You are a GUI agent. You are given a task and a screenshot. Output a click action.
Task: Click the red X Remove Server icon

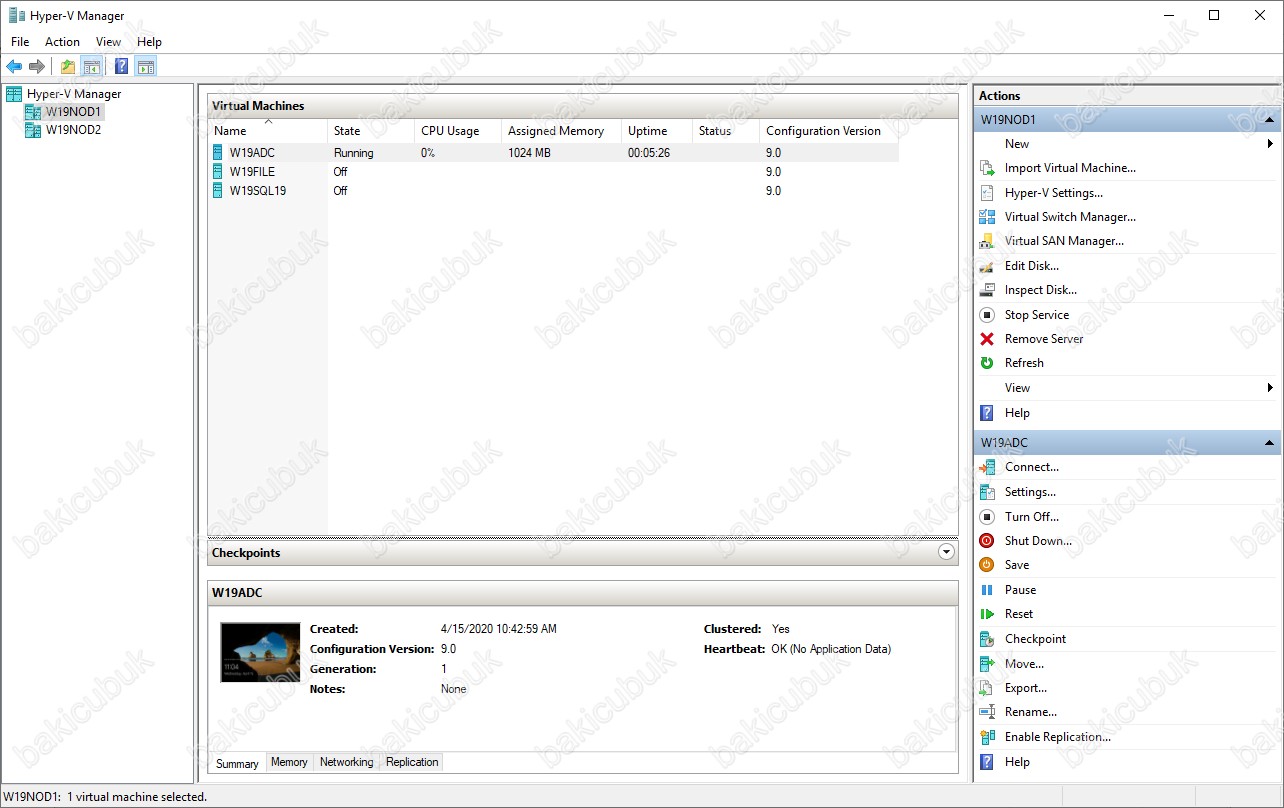point(987,339)
